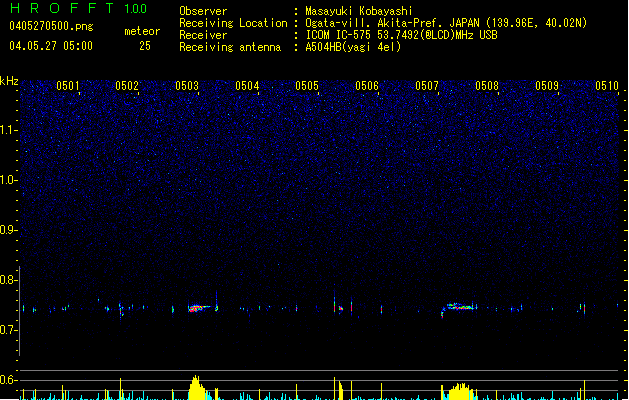Screen dimensions: 629x400
Task: Click the meteor label
Action: 142,31
